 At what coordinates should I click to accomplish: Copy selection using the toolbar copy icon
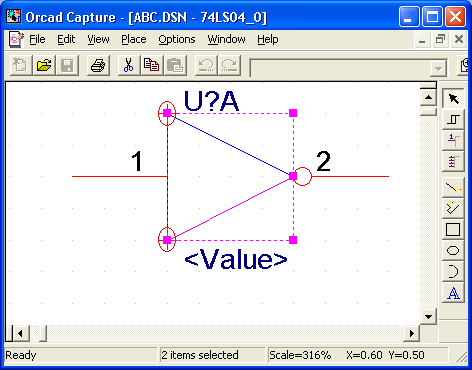pos(151,65)
